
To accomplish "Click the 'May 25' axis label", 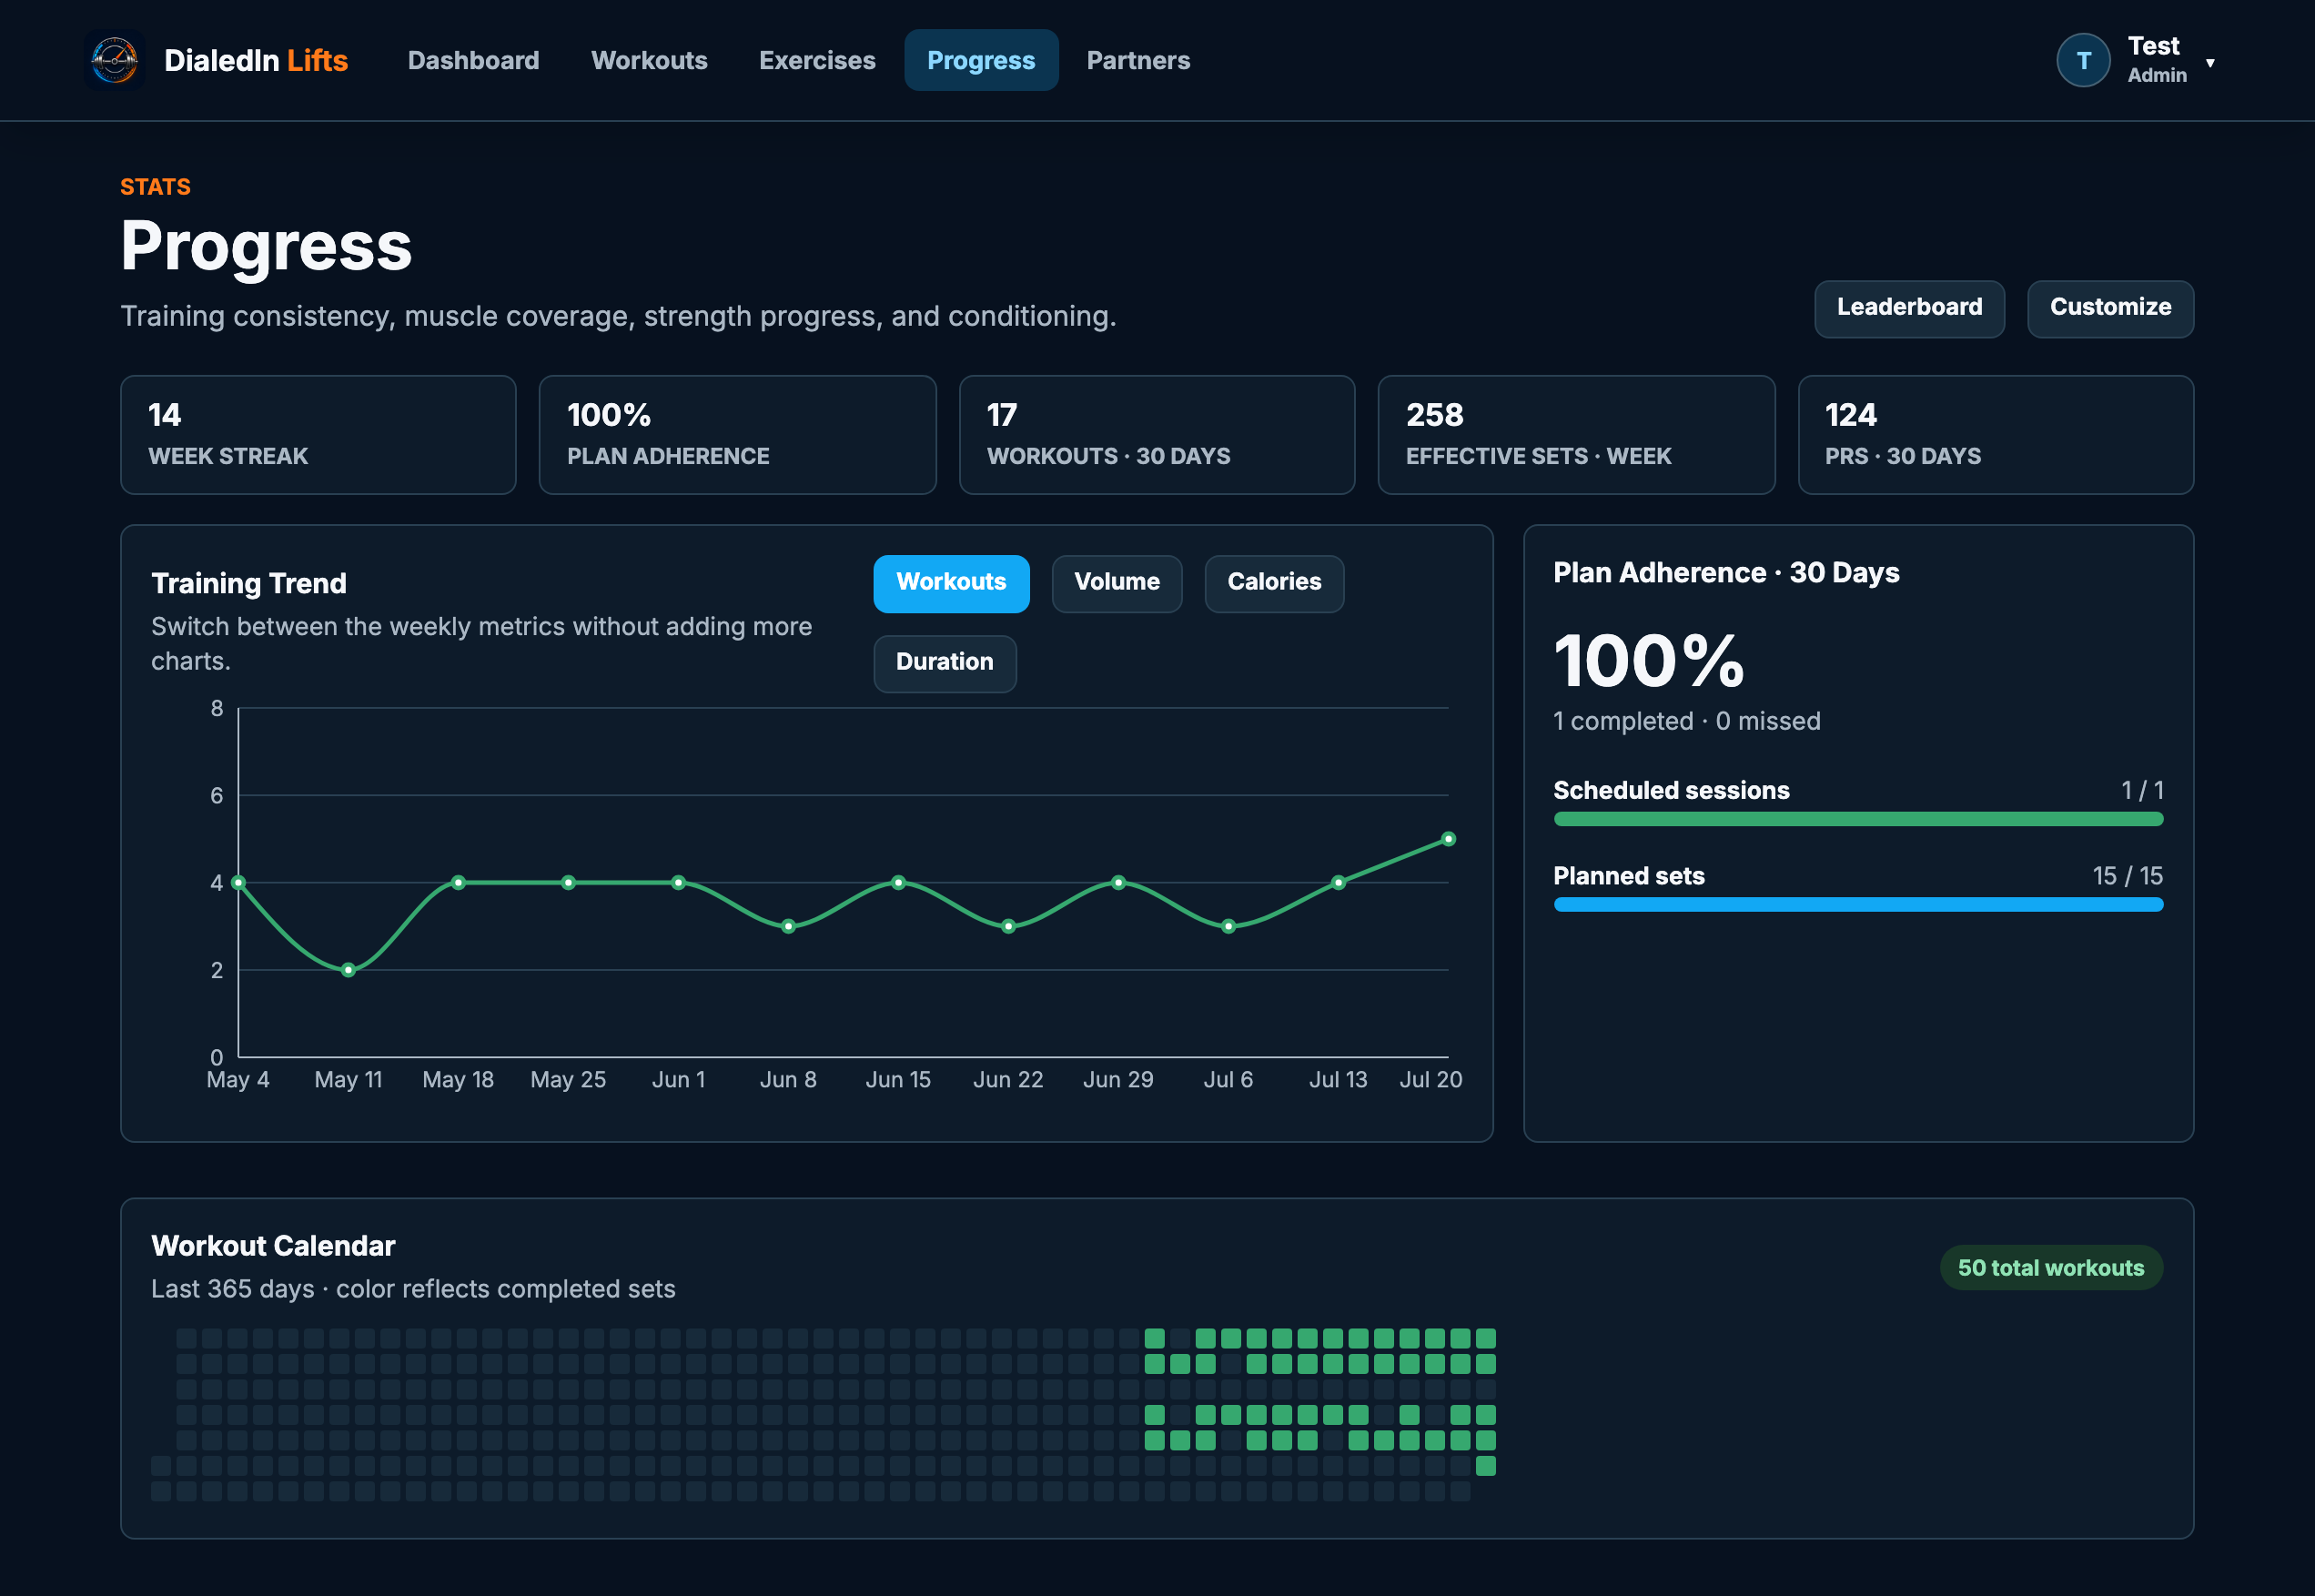I will point(568,1079).
